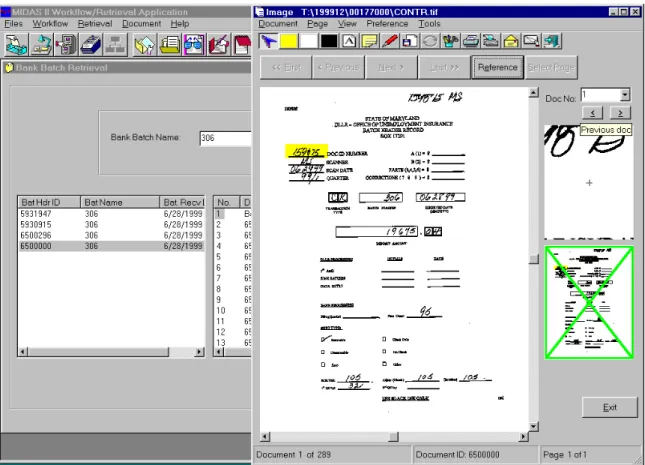
Task: Click the yellow envelope mail icon
Action: click(510, 41)
